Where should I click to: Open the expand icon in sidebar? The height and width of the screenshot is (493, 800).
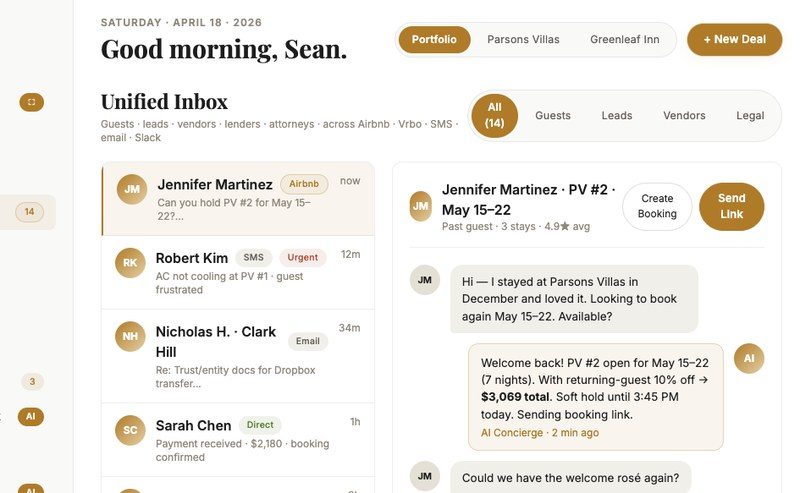(32, 102)
